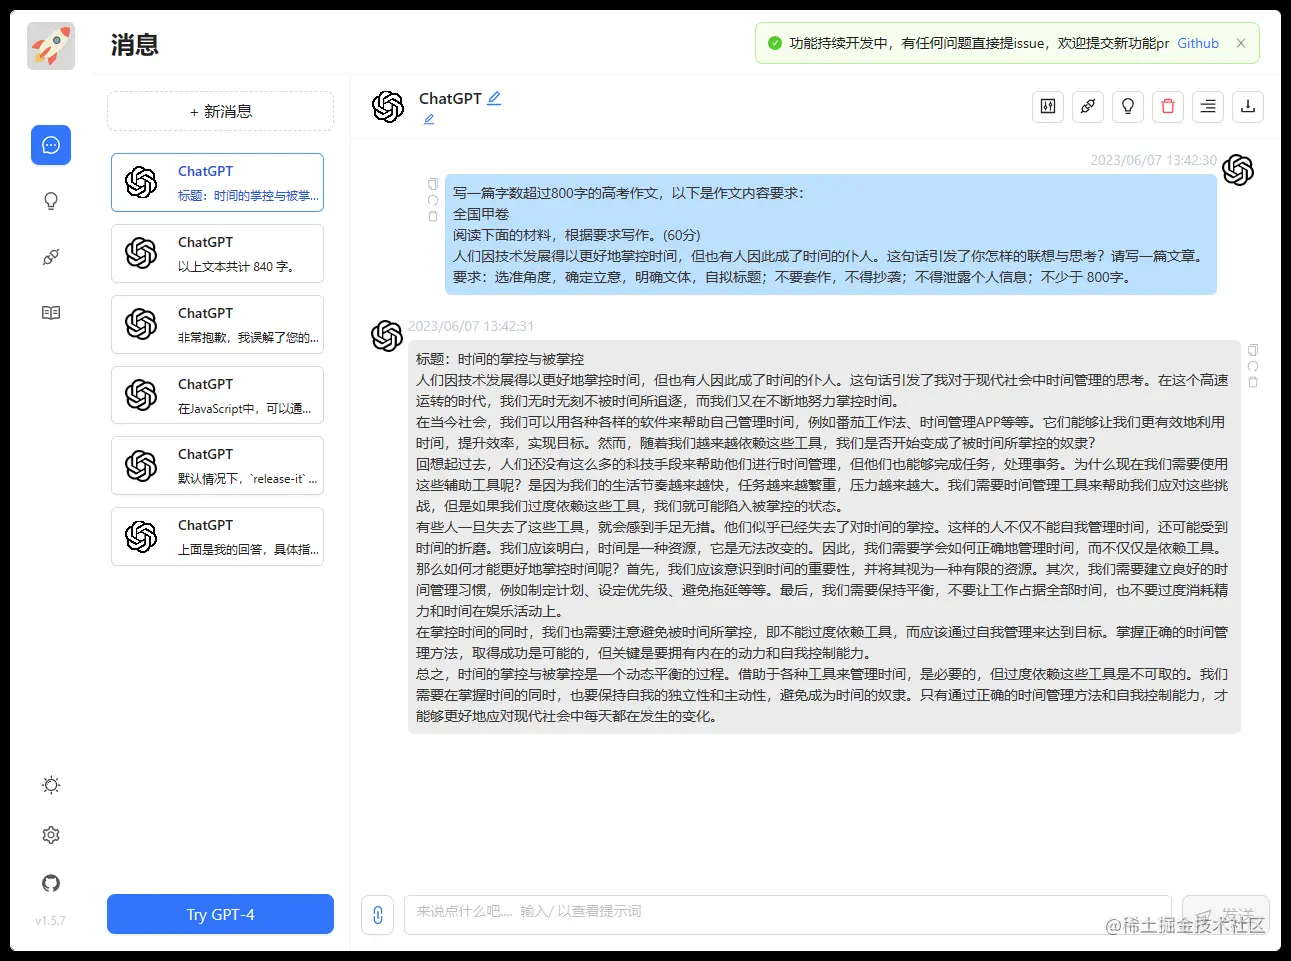The height and width of the screenshot is (961, 1291).
Task: Open chat settings sliders icon in header
Action: 1048,106
